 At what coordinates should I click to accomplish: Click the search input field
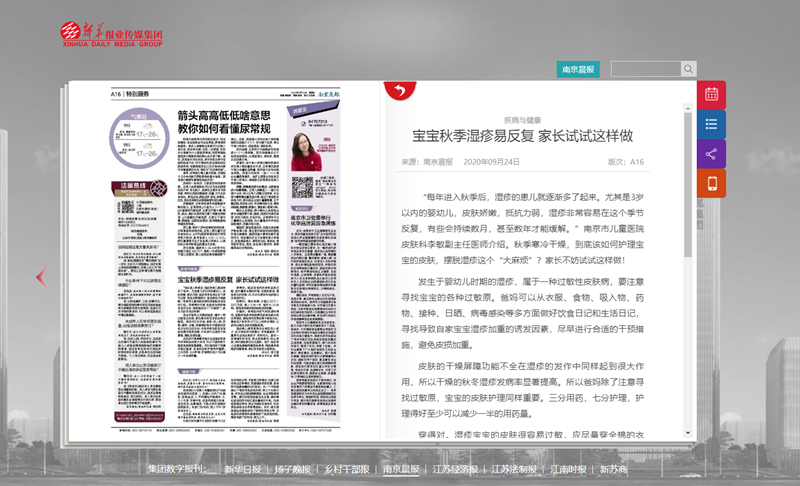[x=646, y=69]
